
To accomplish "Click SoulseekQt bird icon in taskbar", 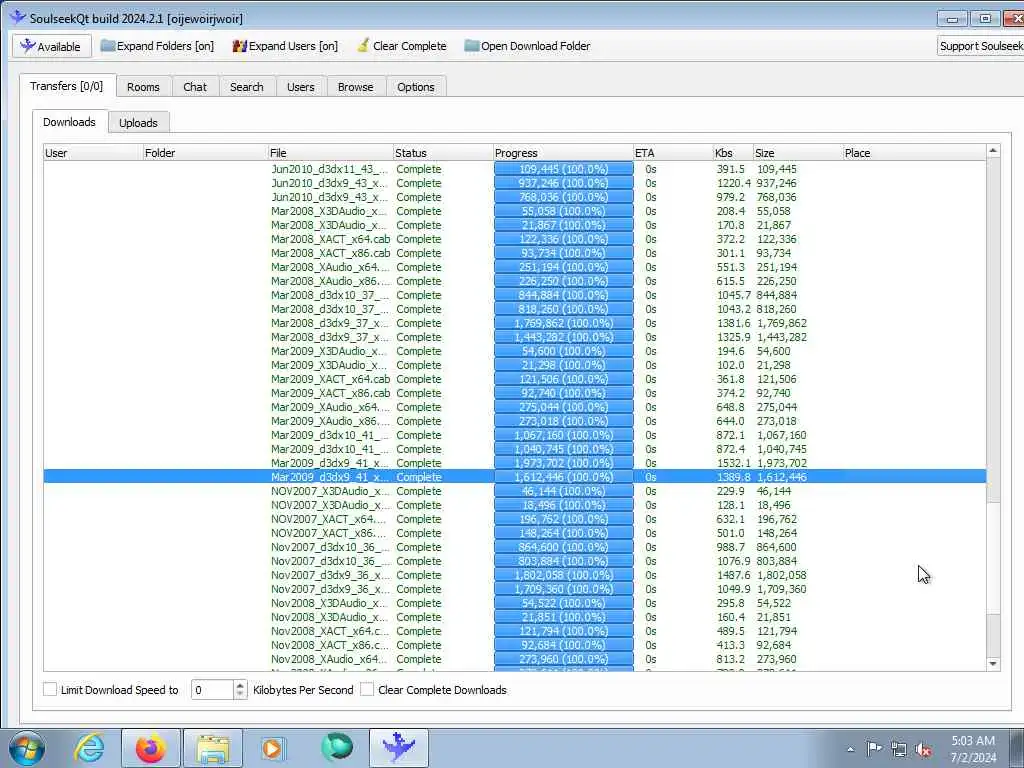I will [x=398, y=748].
